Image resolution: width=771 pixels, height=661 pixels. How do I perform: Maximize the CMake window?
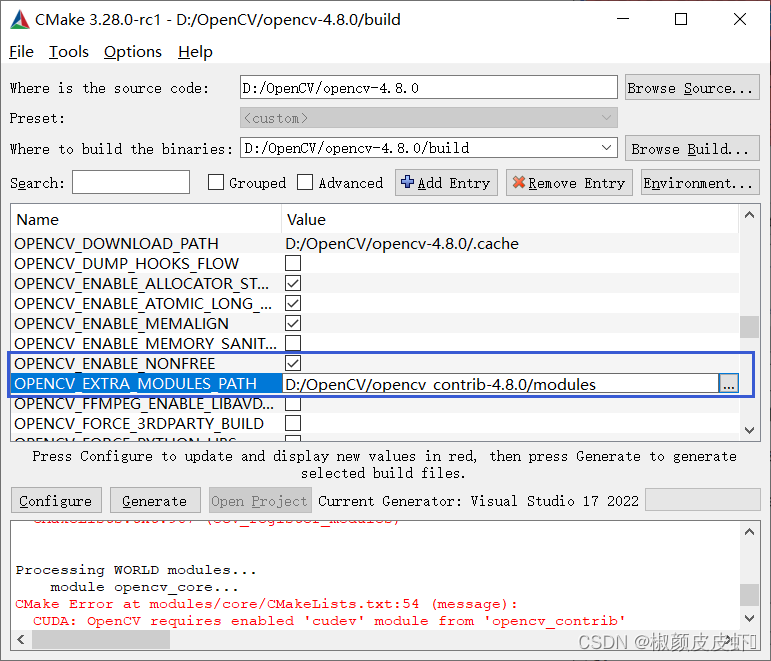pos(681,19)
